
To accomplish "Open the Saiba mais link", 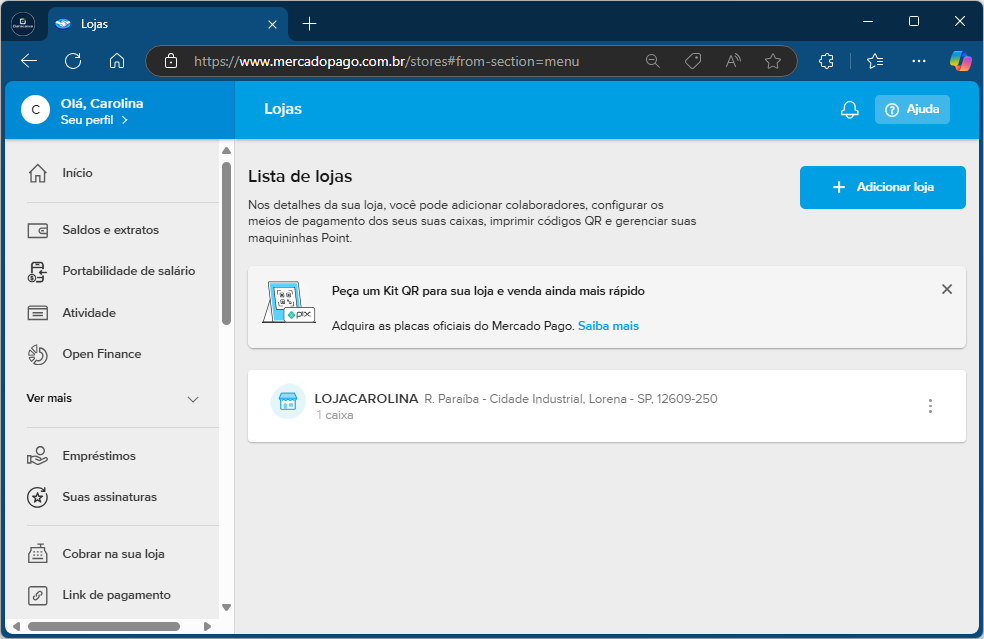I will point(608,326).
